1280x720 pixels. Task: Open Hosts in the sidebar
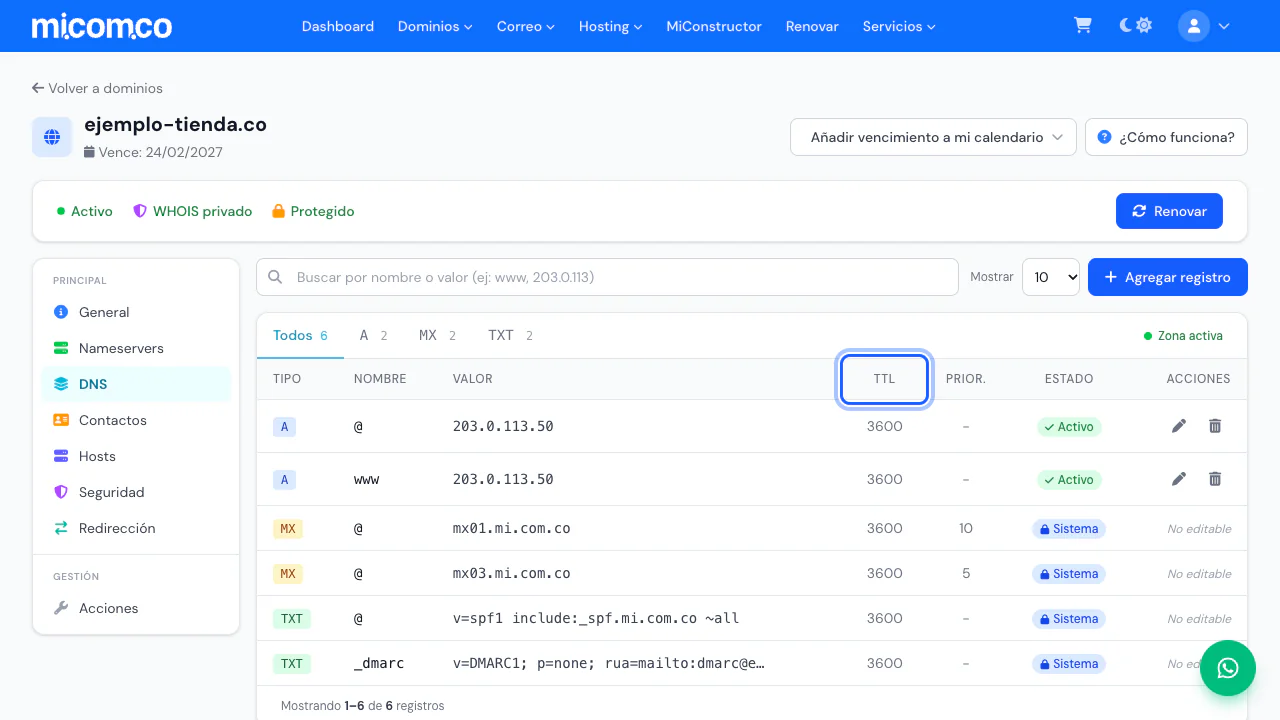click(136, 456)
